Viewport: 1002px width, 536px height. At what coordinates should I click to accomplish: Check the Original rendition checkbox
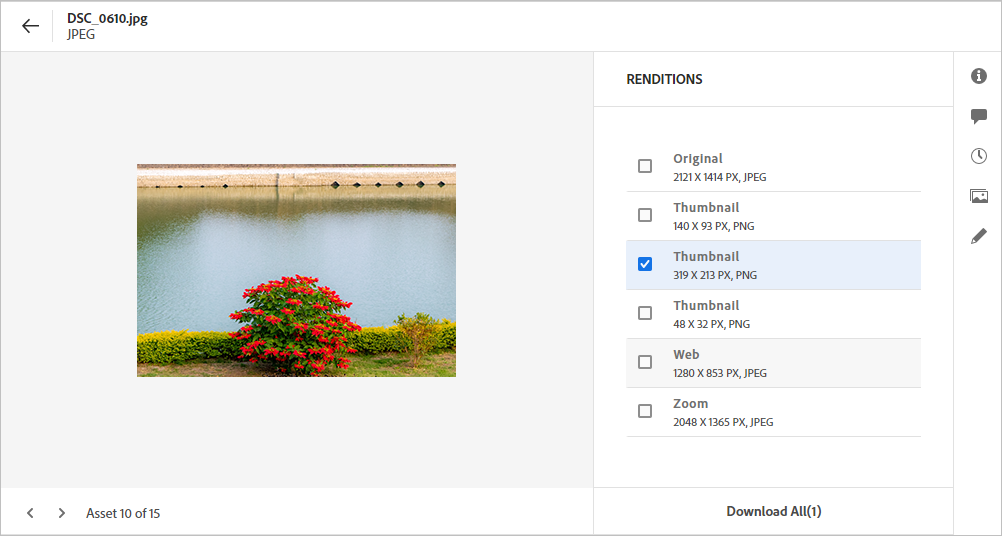coord(645,166)
